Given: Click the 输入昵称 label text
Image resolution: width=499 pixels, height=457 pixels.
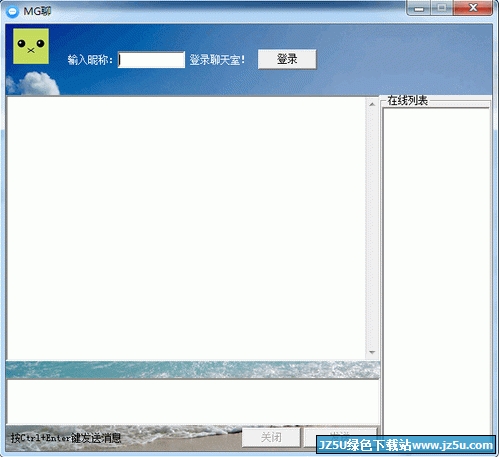Looking at the screenshot, I should click(90, 60).
